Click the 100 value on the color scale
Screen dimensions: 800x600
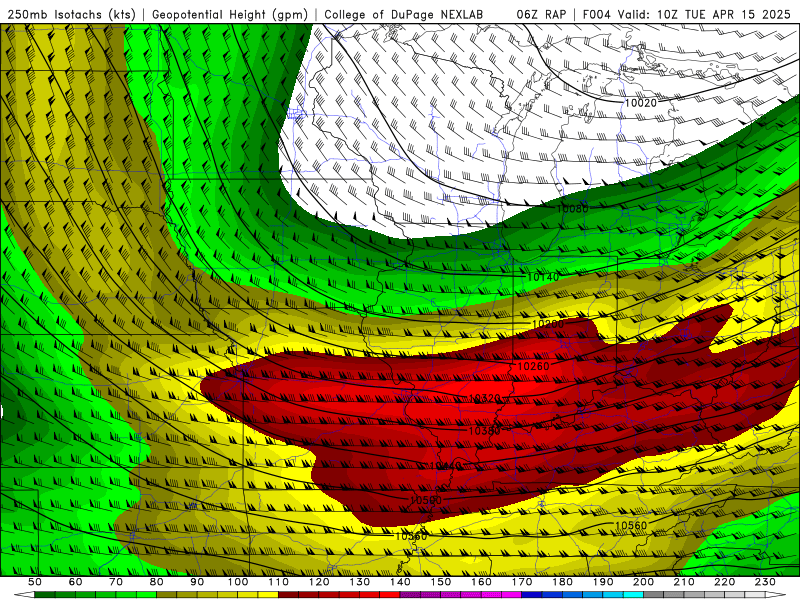click(x=238, y=582)
